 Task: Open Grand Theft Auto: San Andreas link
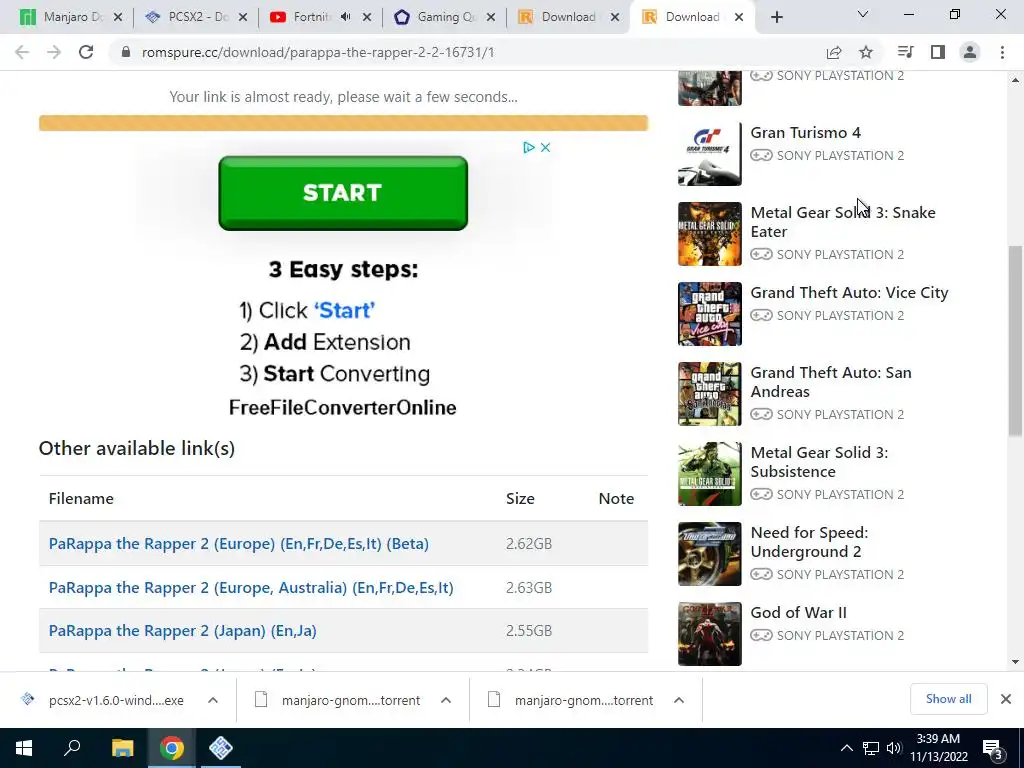(x=831, y=382)
